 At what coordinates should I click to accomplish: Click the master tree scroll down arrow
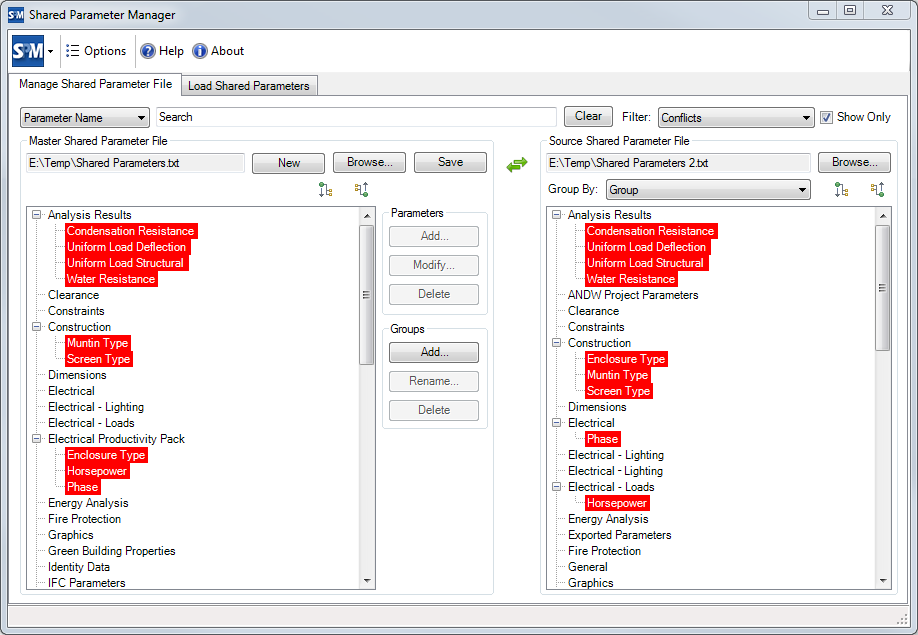coord(367,581)
